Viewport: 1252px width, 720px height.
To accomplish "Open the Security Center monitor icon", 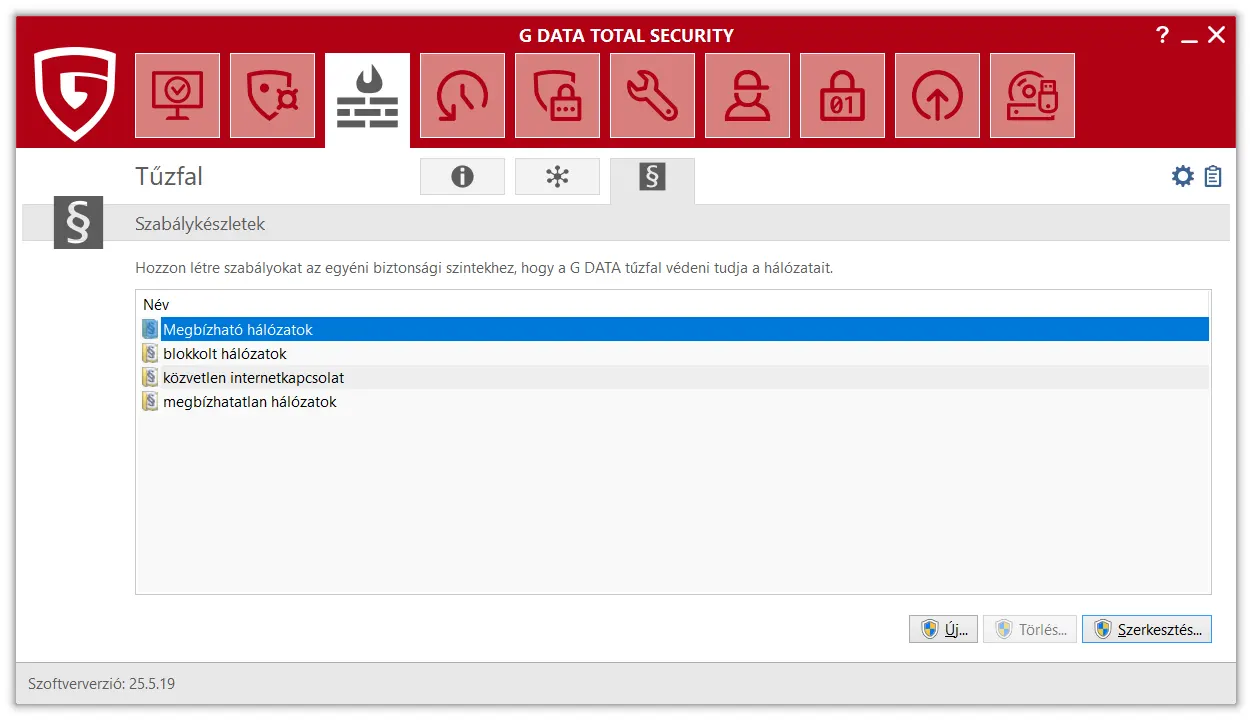I will (x=177, y=96).
